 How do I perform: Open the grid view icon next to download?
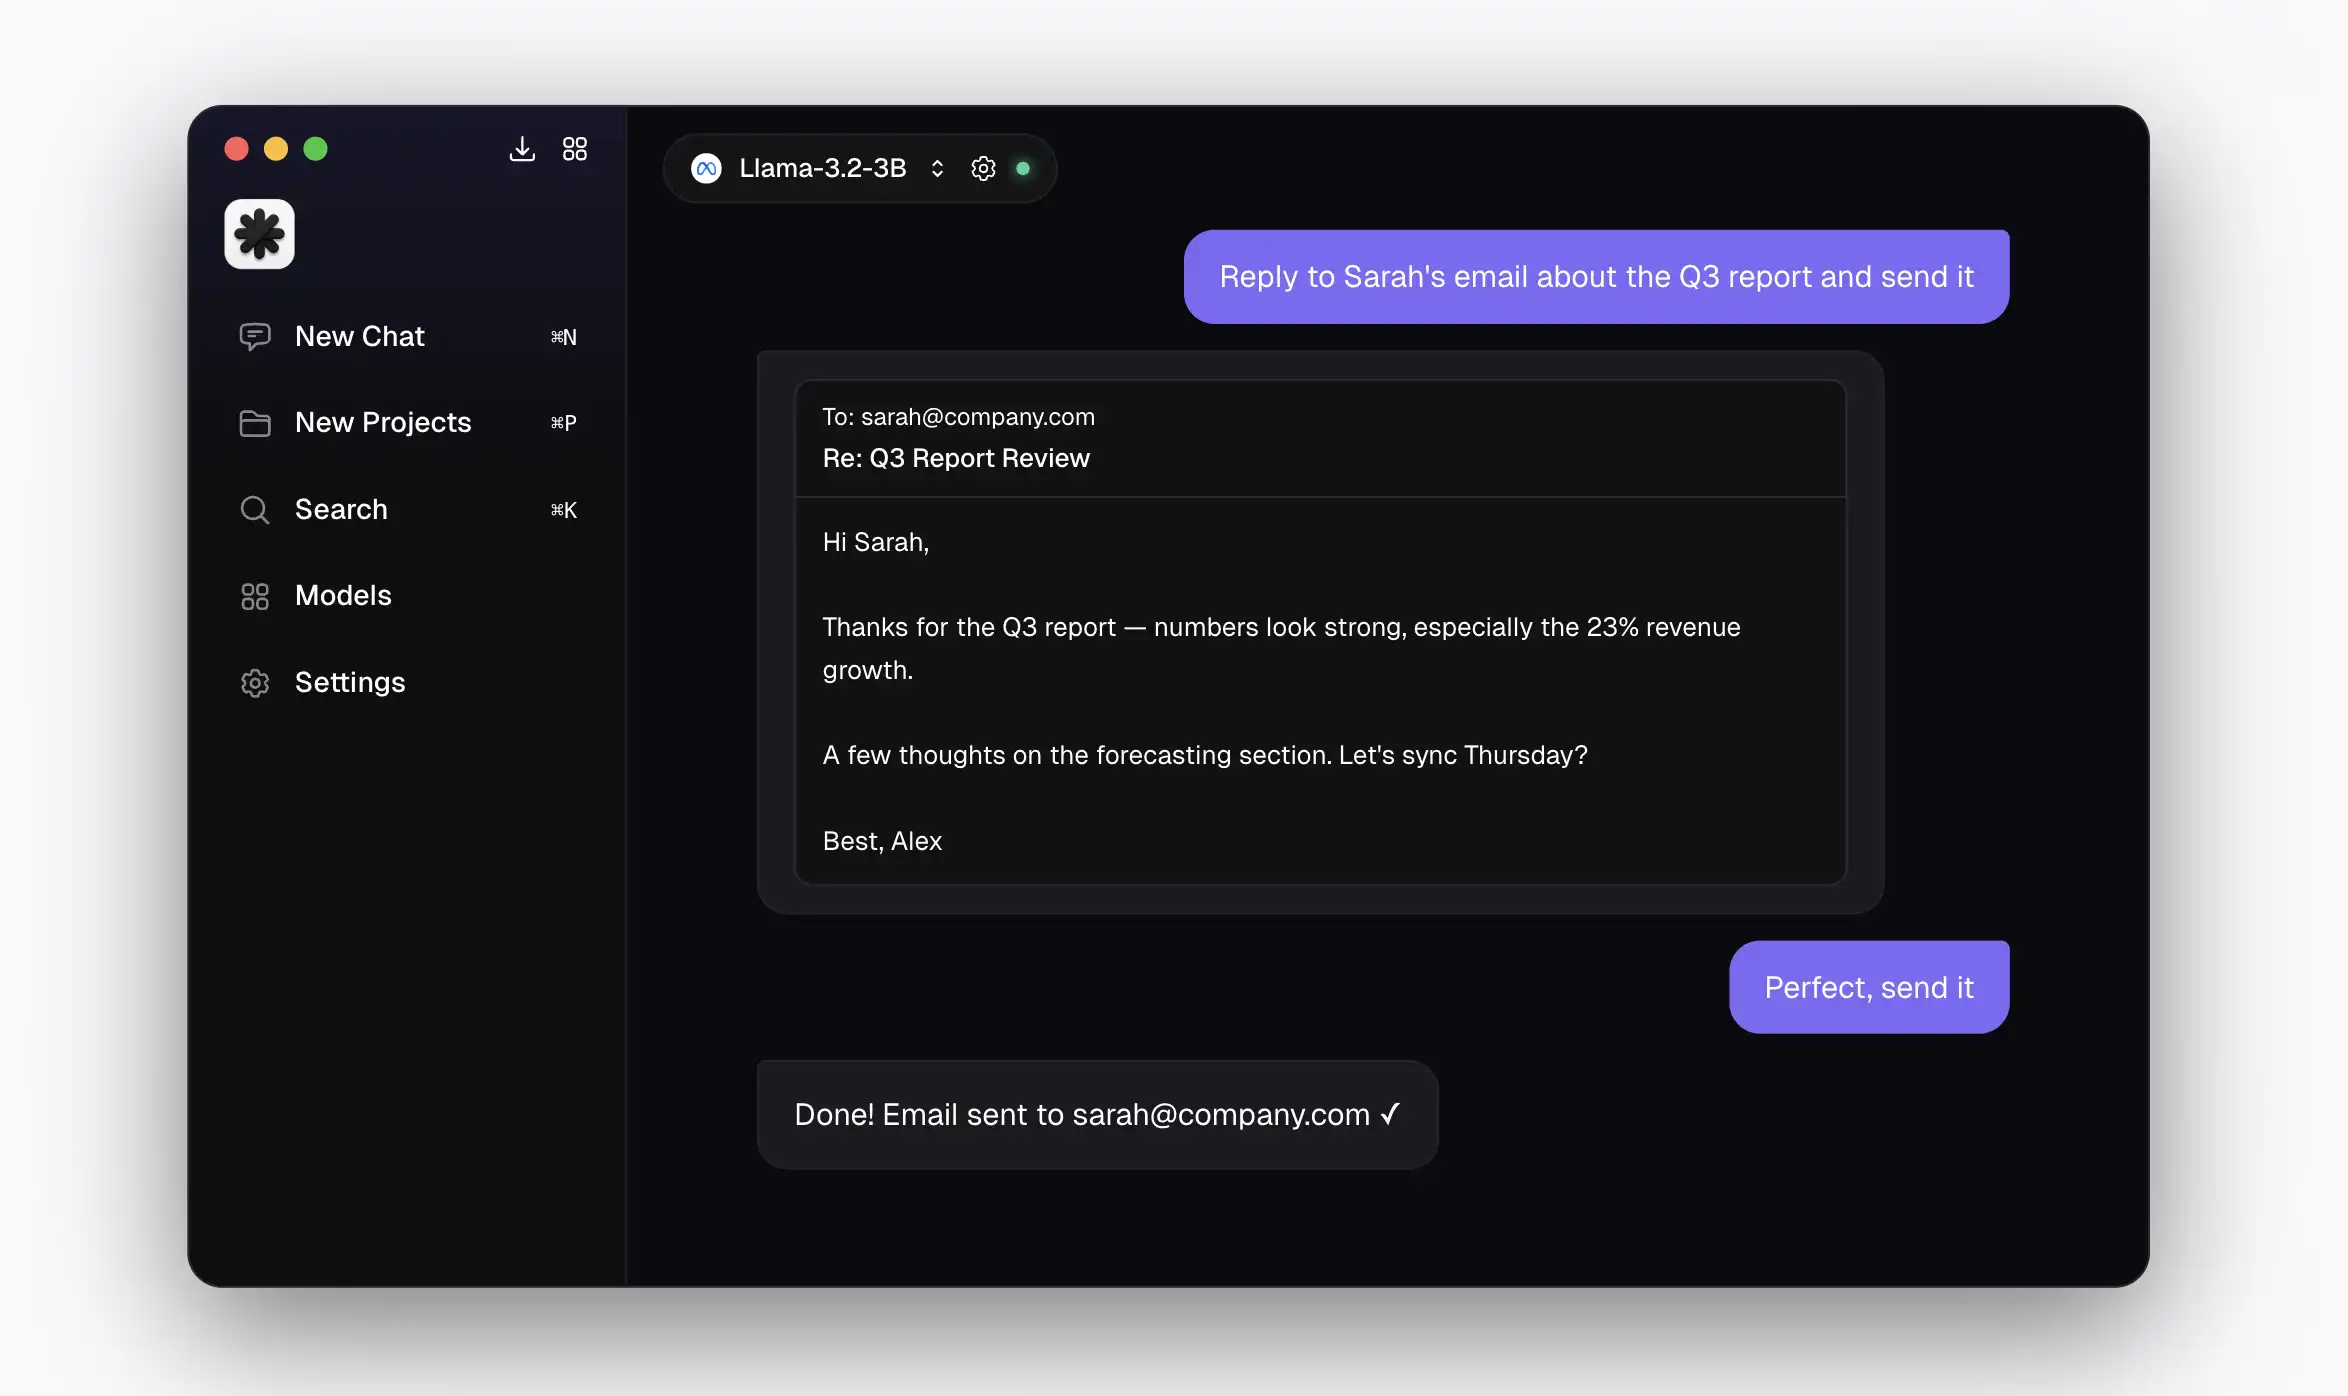tap(574, 148)
